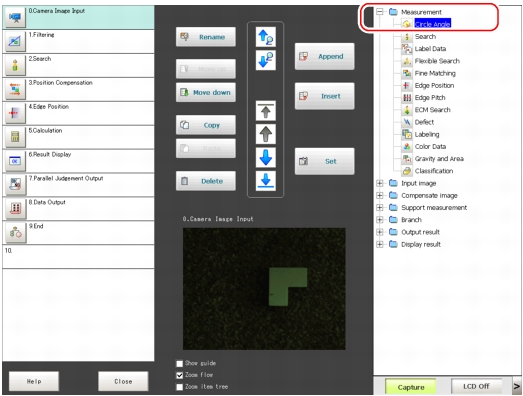Expand the Display result folder
This screenshot has height=396, width=523.
[x=380, y=244]
